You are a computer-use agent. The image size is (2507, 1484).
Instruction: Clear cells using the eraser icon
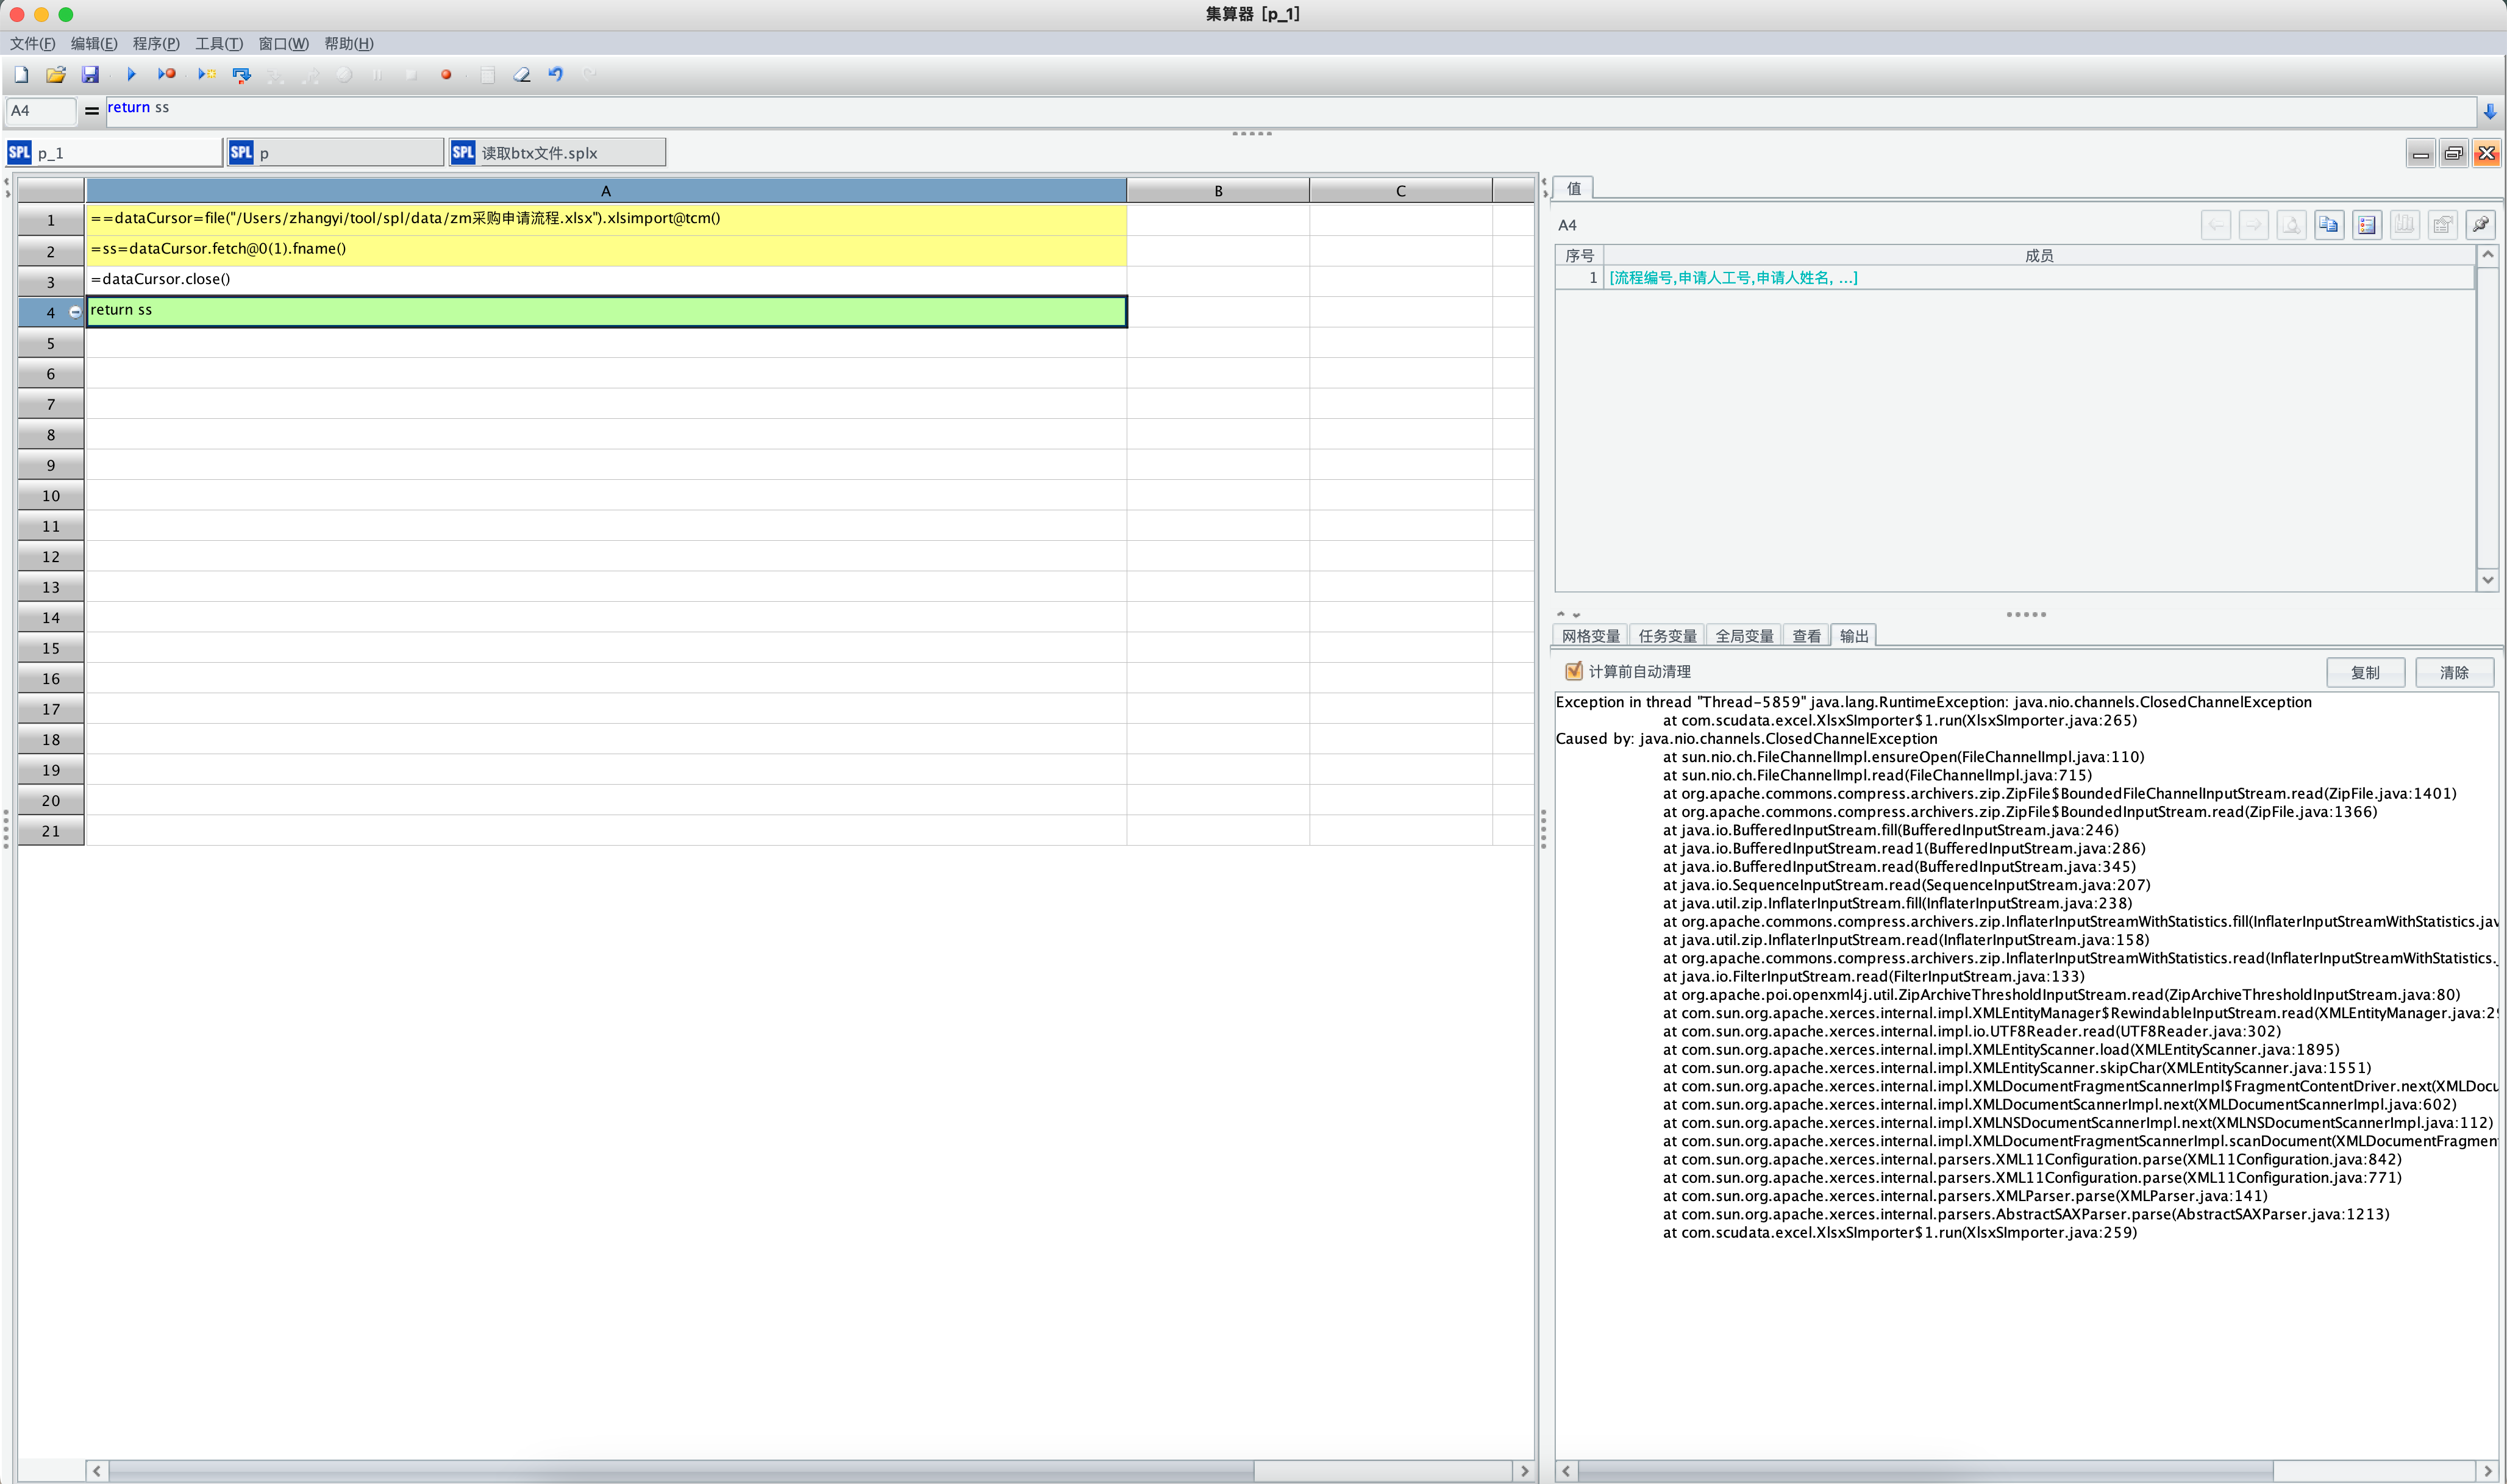521,74
